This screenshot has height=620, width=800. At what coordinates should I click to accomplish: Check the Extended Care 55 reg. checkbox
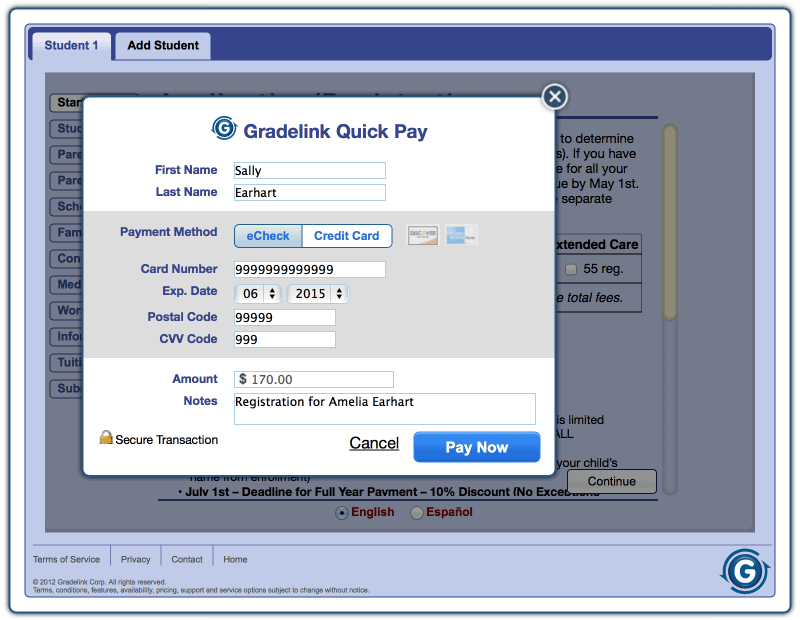(x=571, y=269)
